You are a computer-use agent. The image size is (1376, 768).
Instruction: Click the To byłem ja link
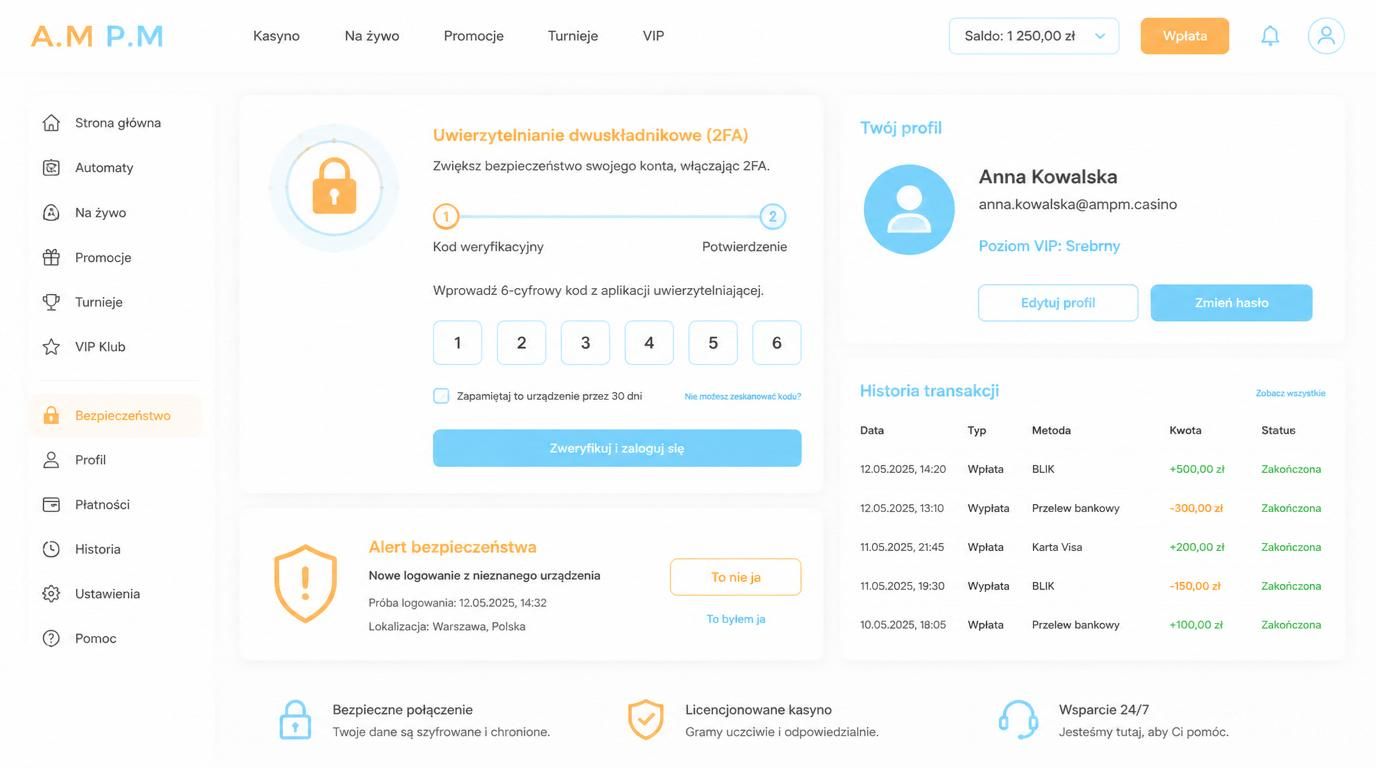tap(736, 619)
